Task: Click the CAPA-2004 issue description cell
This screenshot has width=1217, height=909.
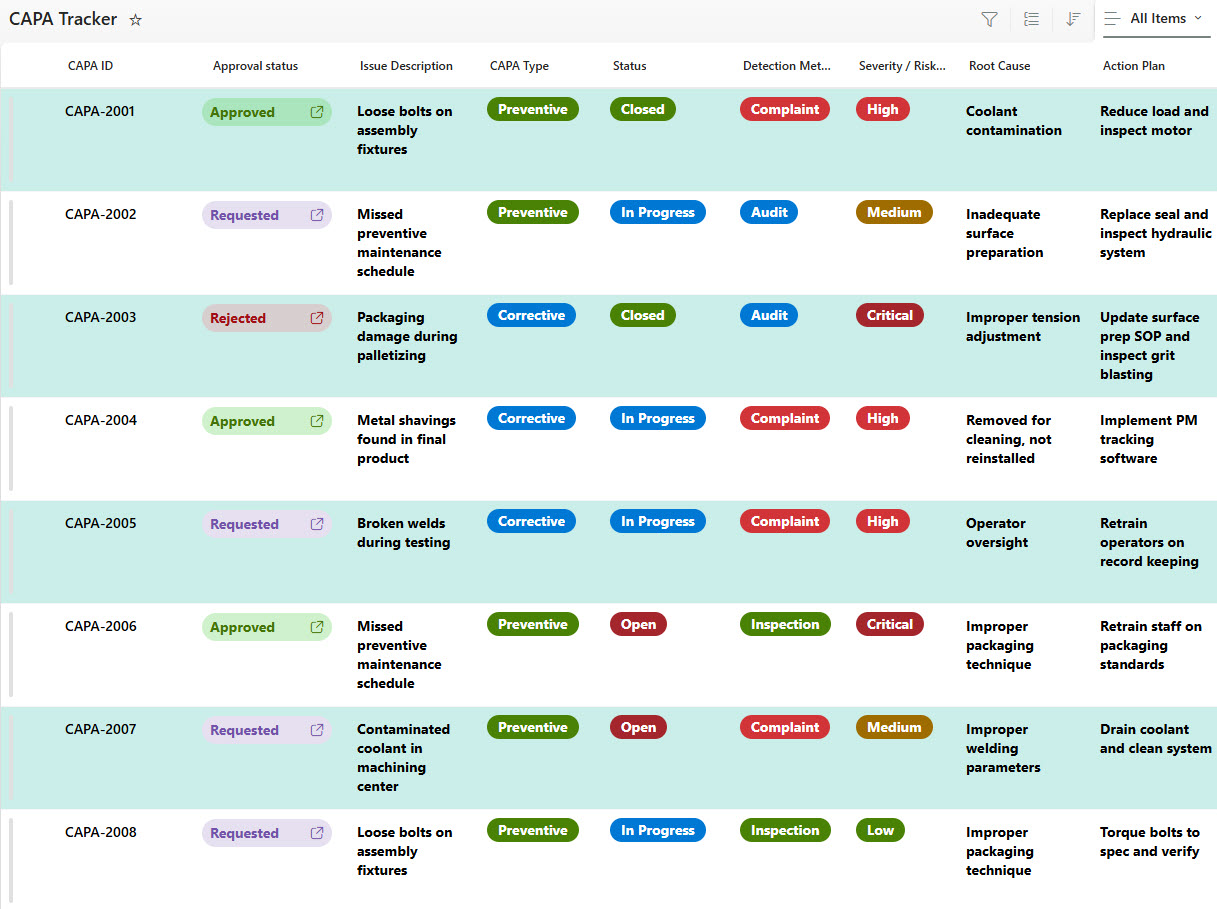Action: pyautogui.click(x=406, y=439)
